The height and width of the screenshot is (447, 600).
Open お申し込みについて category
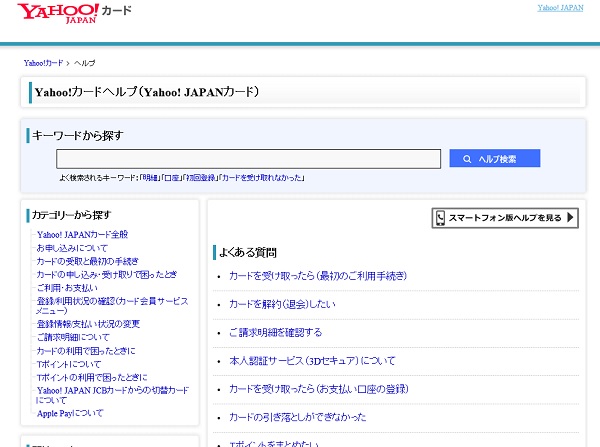[x=72, y=248]
